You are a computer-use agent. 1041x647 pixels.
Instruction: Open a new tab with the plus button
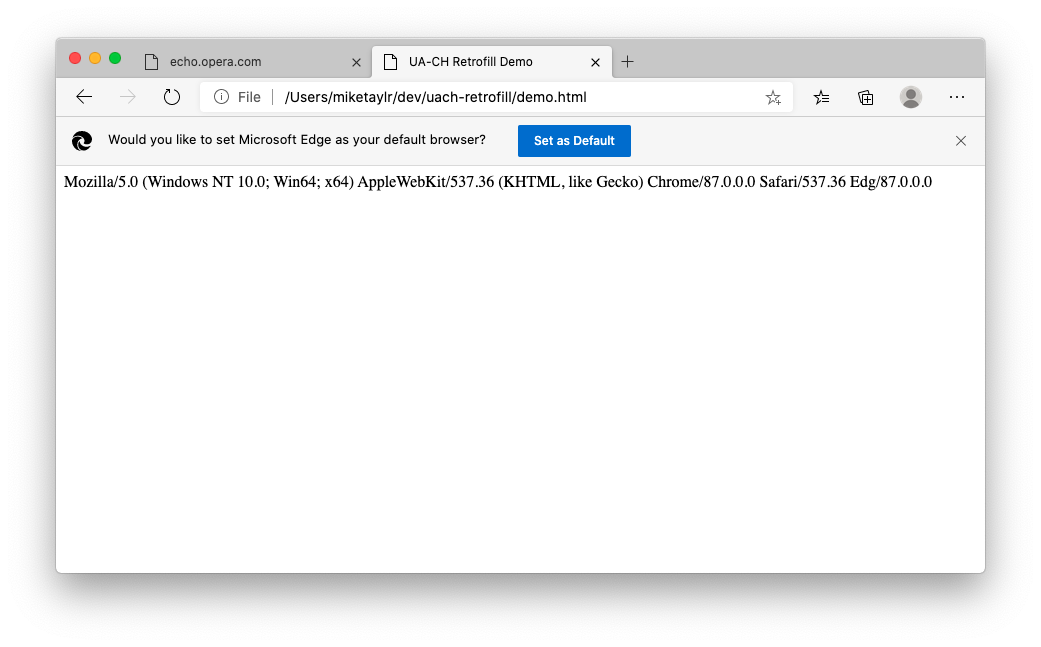point(628,61)
